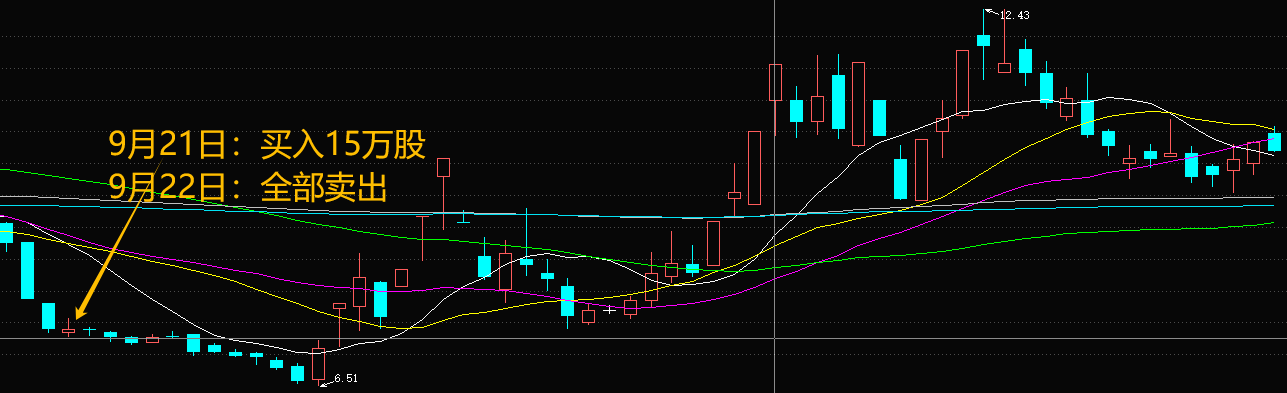
Task: Select the small red candlestick at the orange arrow tip
Action: point(69,329)
